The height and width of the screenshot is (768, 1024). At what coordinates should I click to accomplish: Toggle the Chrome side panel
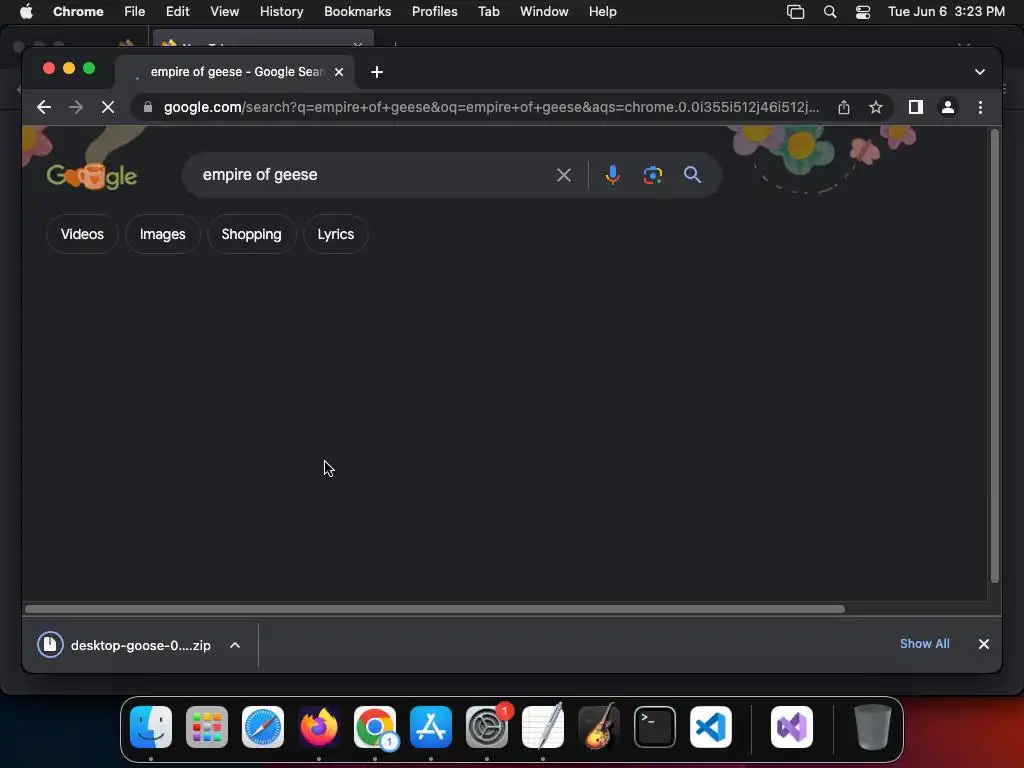coord(916,107)
